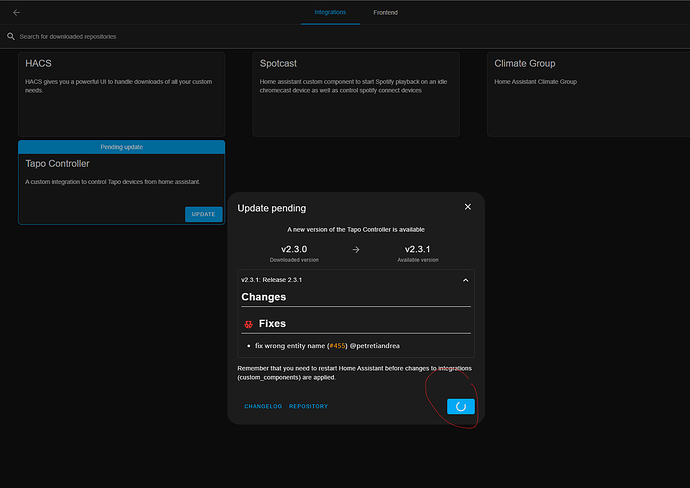
Task: Switch to the Integrations tab
Action: click(x=330, y=12)
